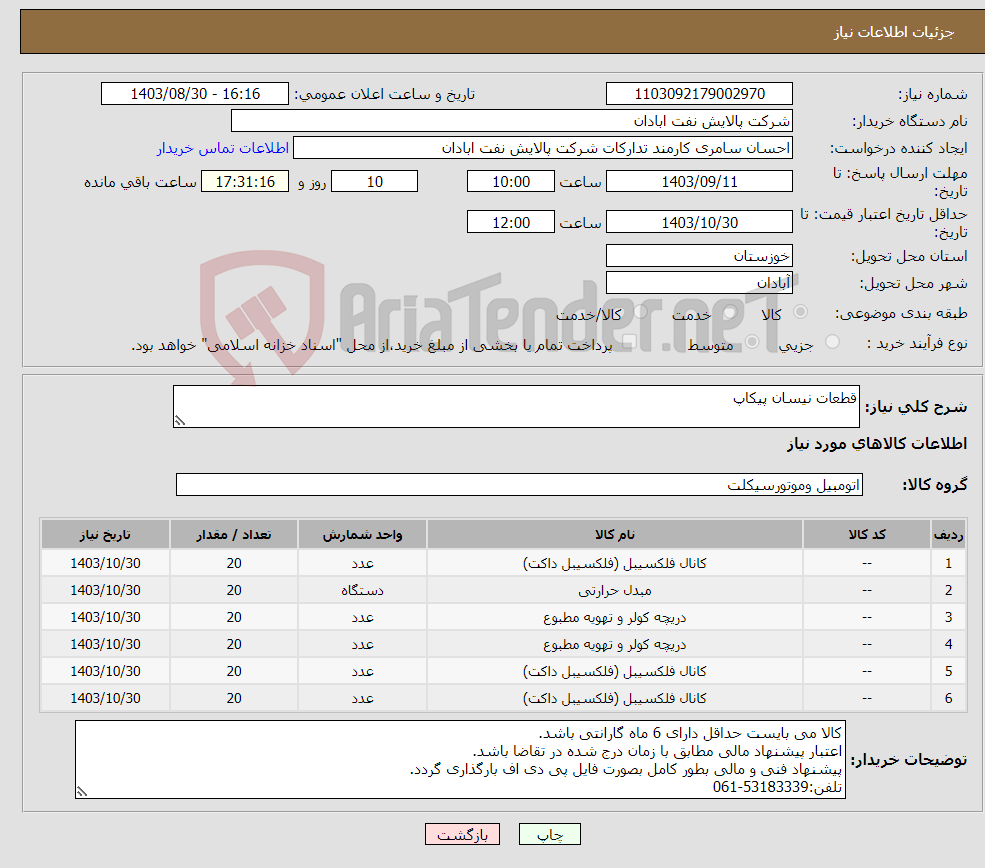Choose the جزیی purchase type radio
The height and width of the screenshot is (868, 985).
tap(832, 342)
